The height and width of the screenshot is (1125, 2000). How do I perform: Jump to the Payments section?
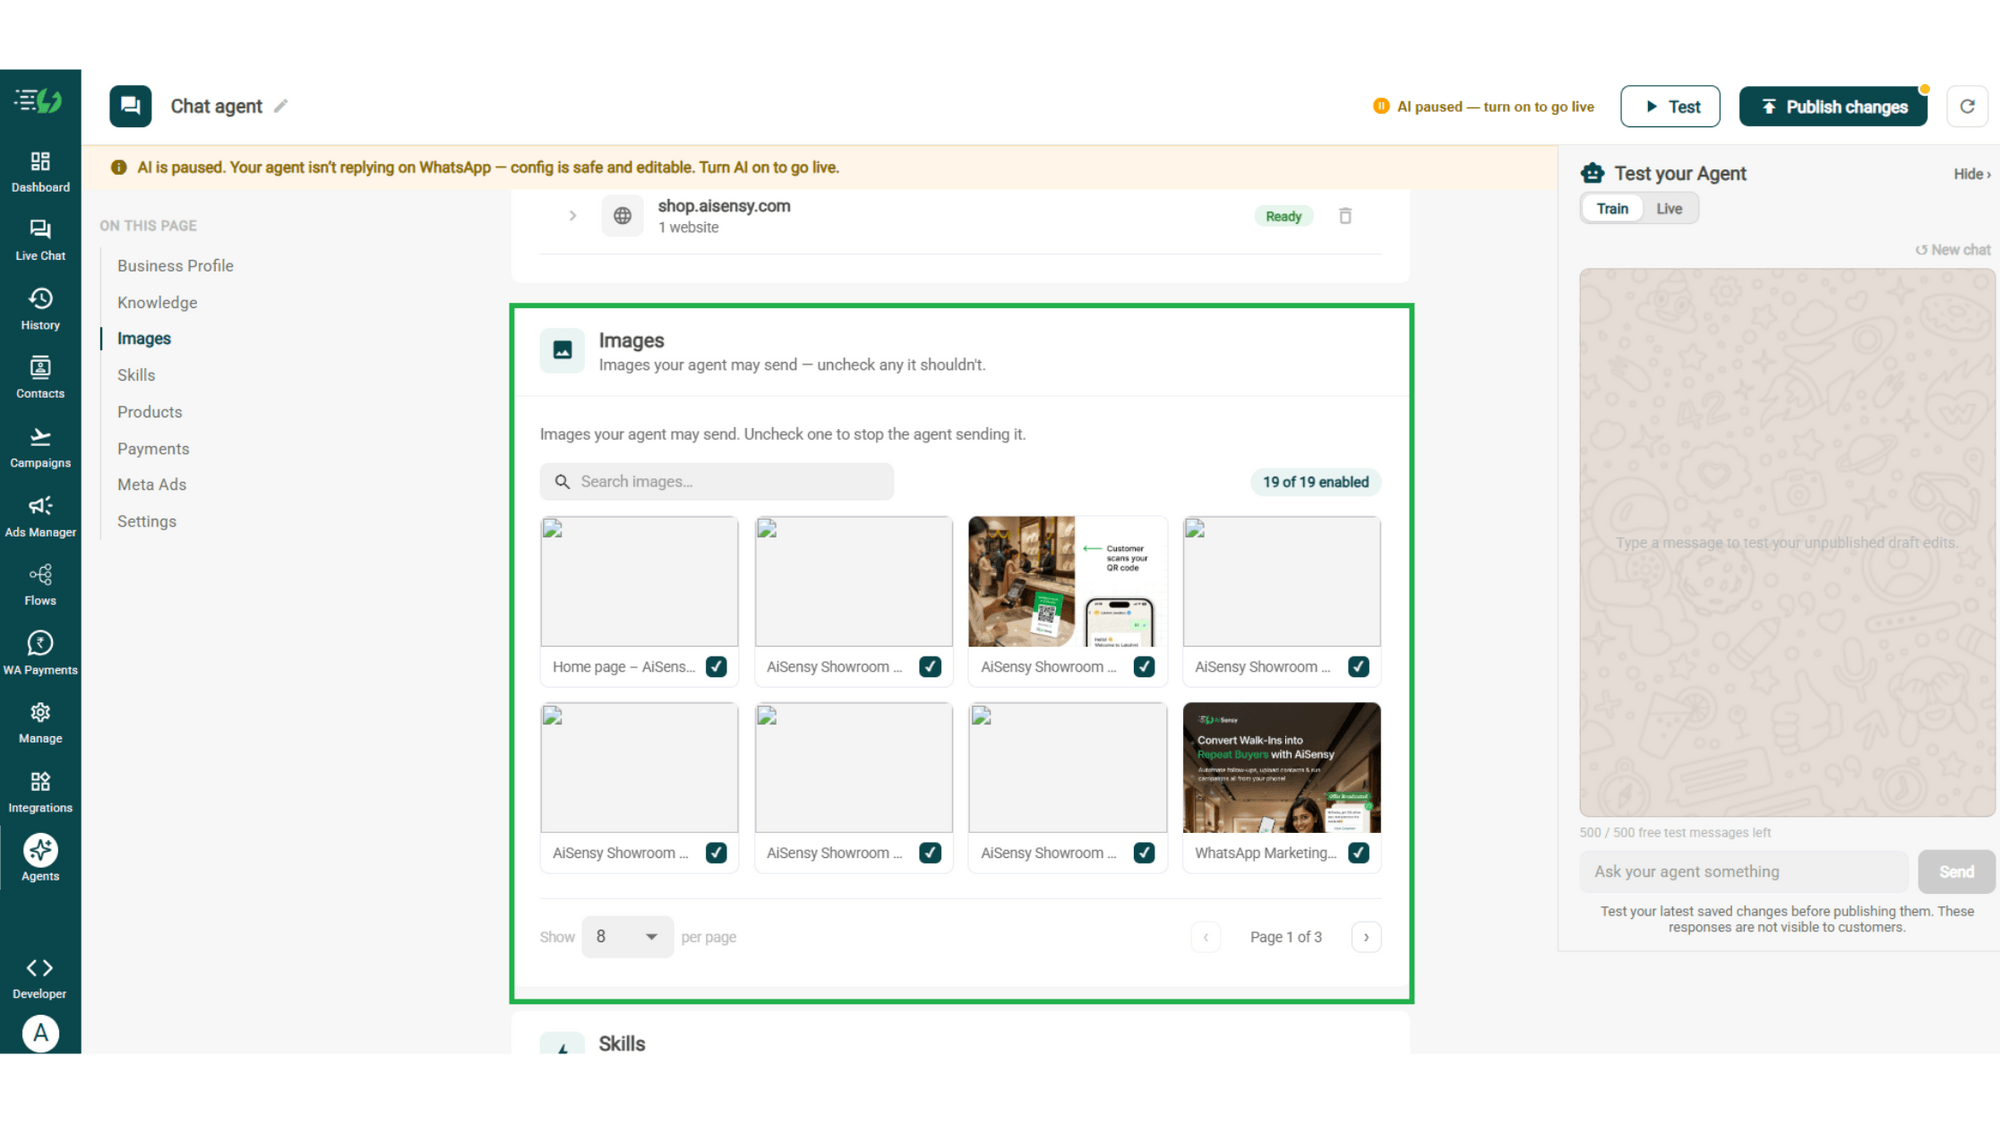click(153, 449)
